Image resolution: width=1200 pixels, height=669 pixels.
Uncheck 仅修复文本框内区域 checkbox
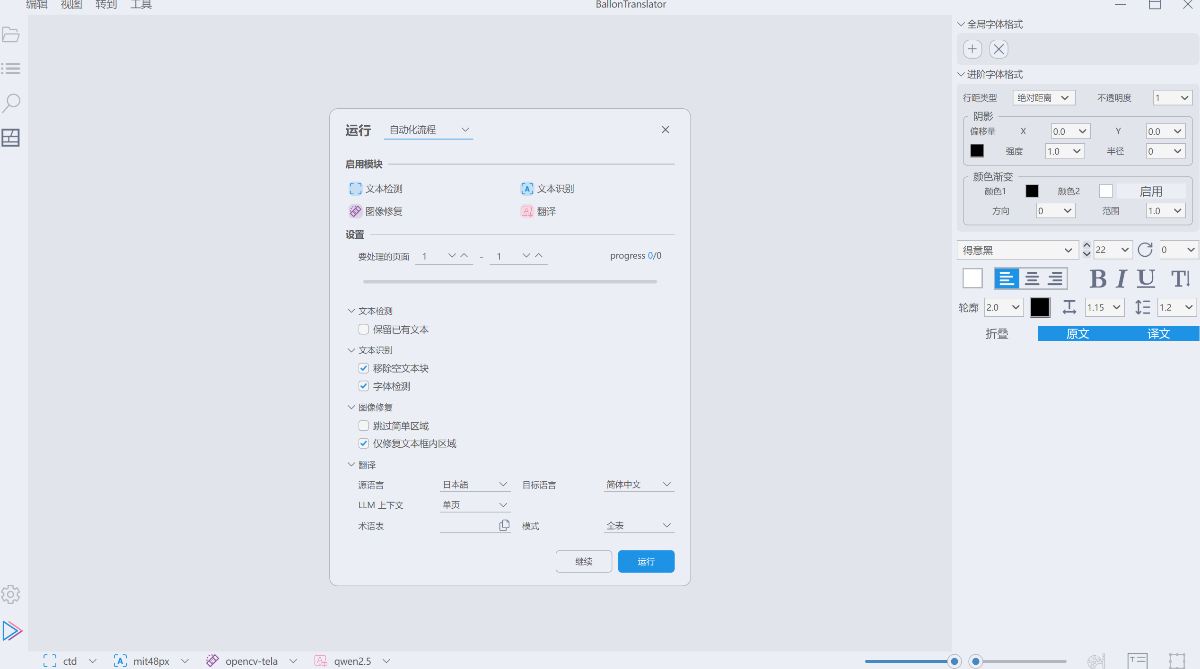tap(364, 443)
